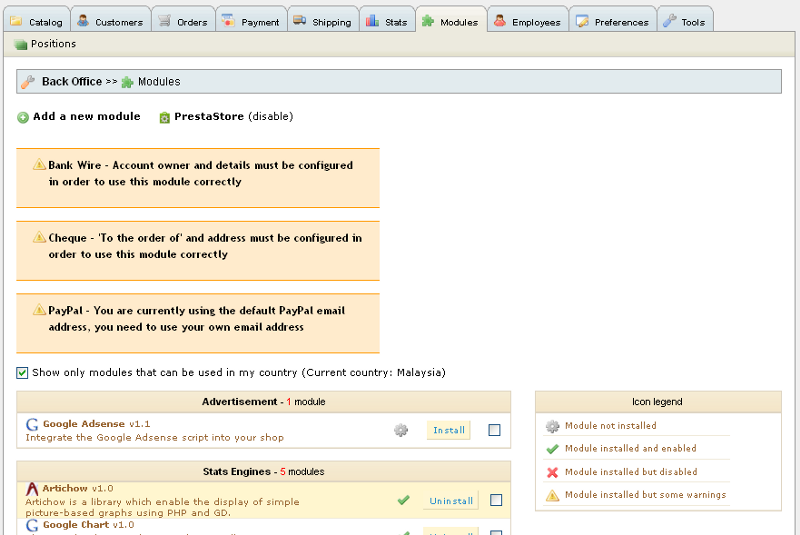The image size is (800, 535).
Task: Click Add a new module
Action: [87, 116]
